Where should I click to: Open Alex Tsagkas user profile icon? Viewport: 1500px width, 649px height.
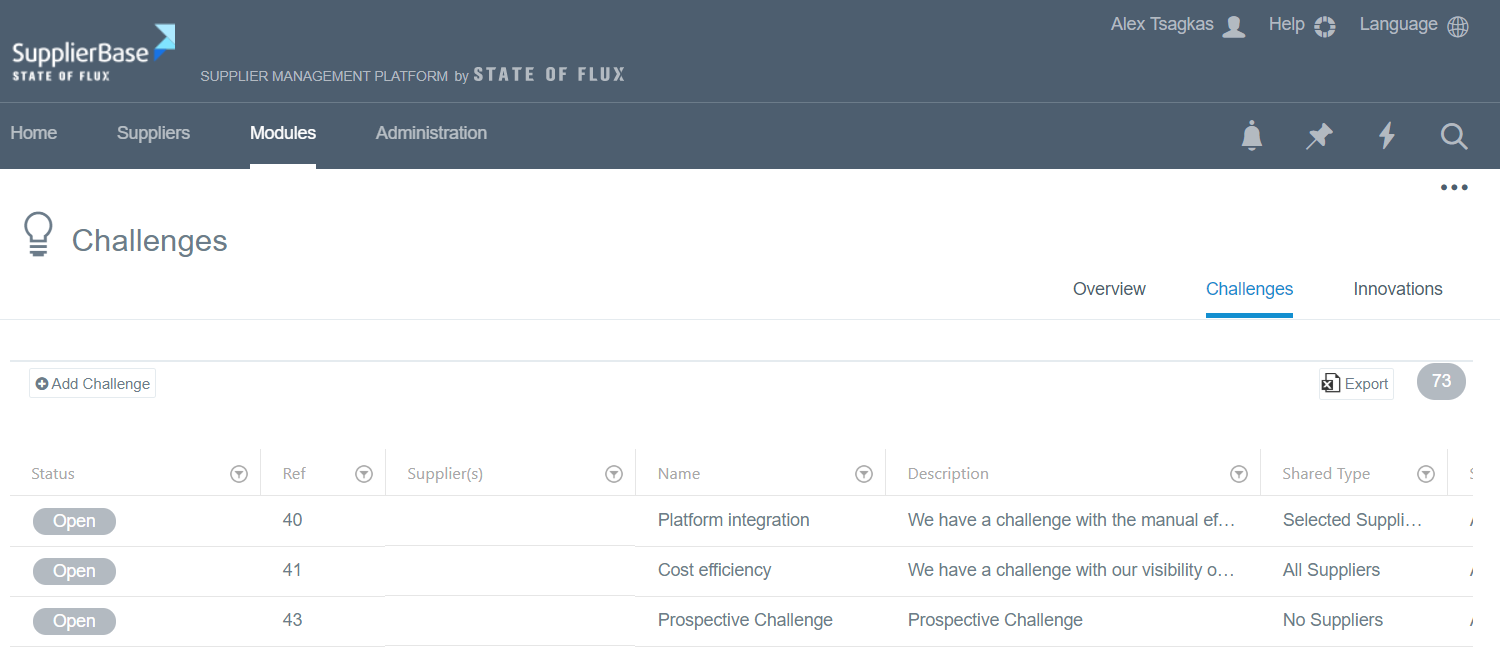(x=1234, y=27)
